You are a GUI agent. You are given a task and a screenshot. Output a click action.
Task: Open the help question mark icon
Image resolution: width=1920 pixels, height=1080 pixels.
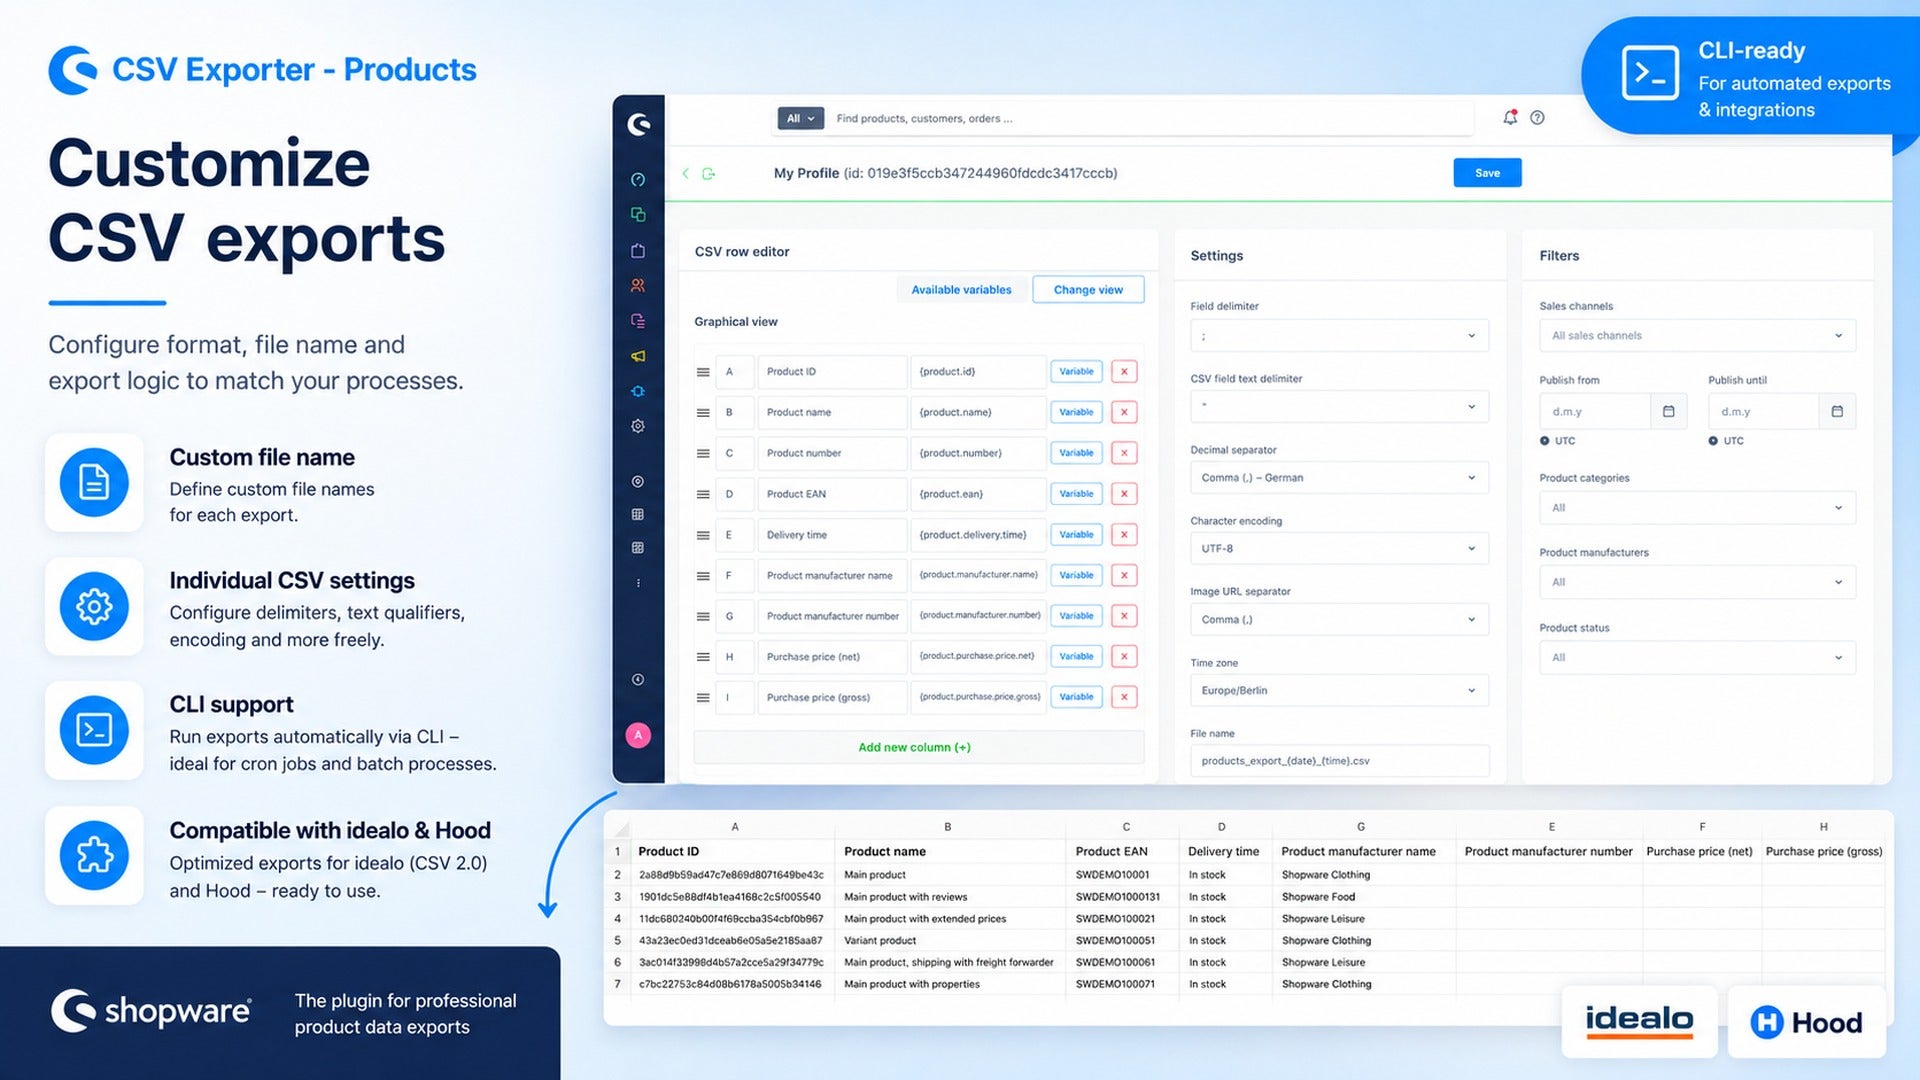(x=1538, y=118)
